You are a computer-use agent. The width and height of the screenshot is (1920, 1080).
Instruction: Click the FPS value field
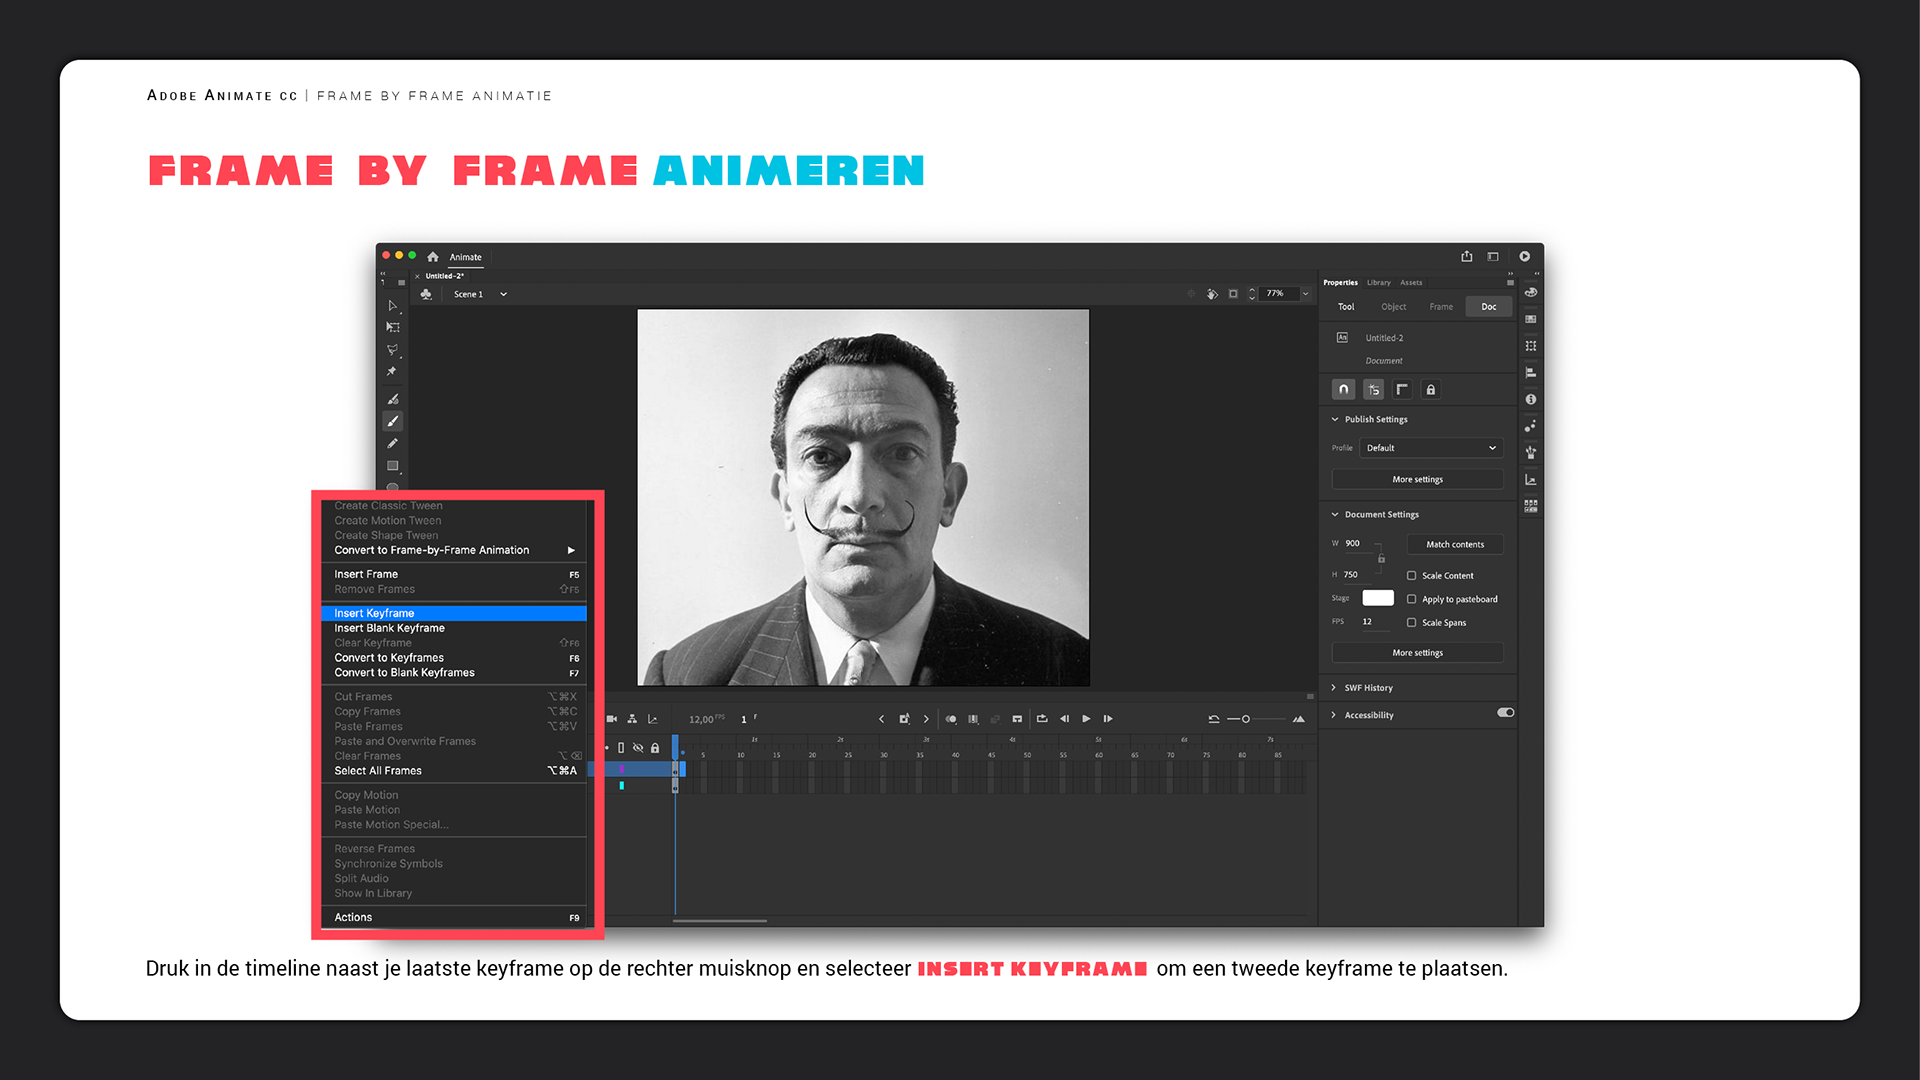point(1367,622)
